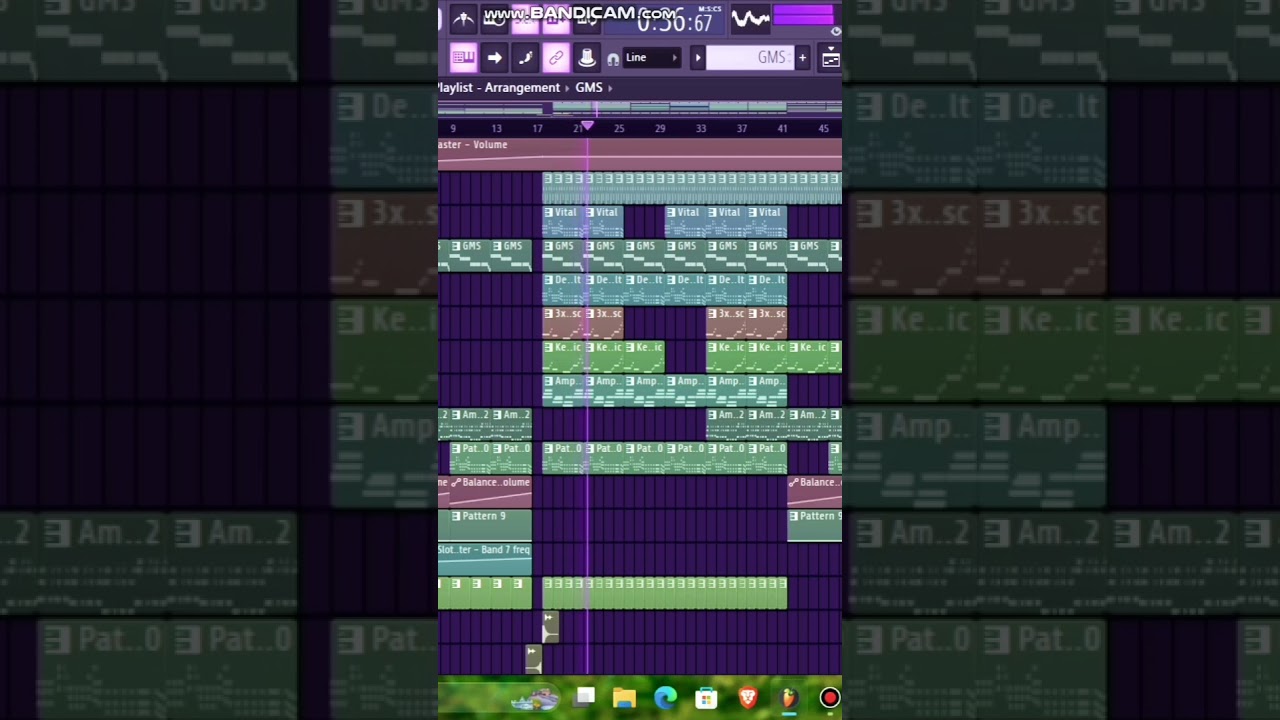This screenshot has width=1280, height=720.
Task: Select the leftmost Vital clip
Action: coord(563,221)
